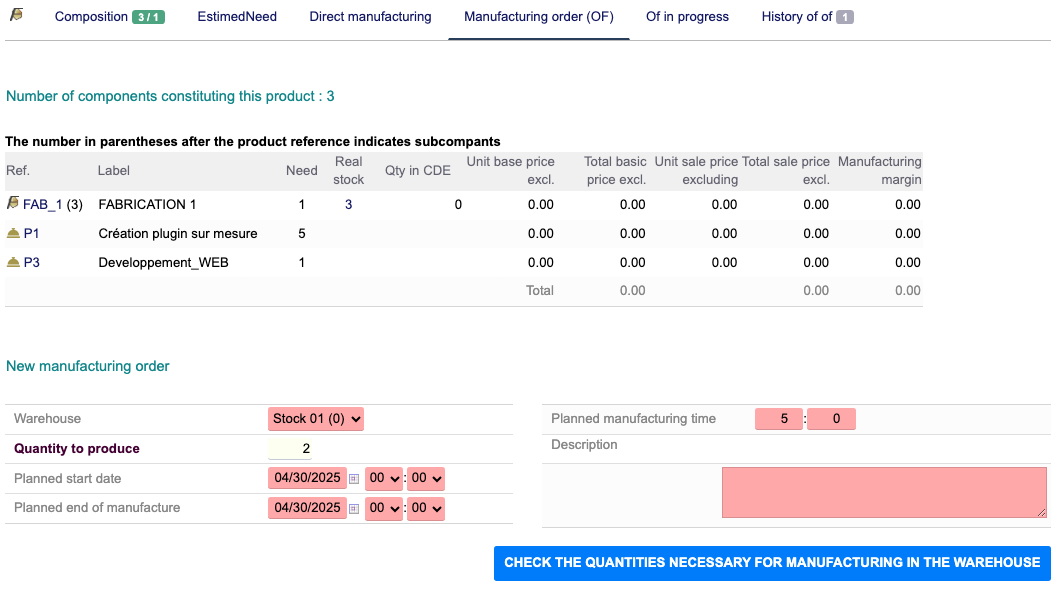The height and width of the screenshot is (589, 1061).
Task: Click inside the Description text area
Action: click(x=884, y=492)
